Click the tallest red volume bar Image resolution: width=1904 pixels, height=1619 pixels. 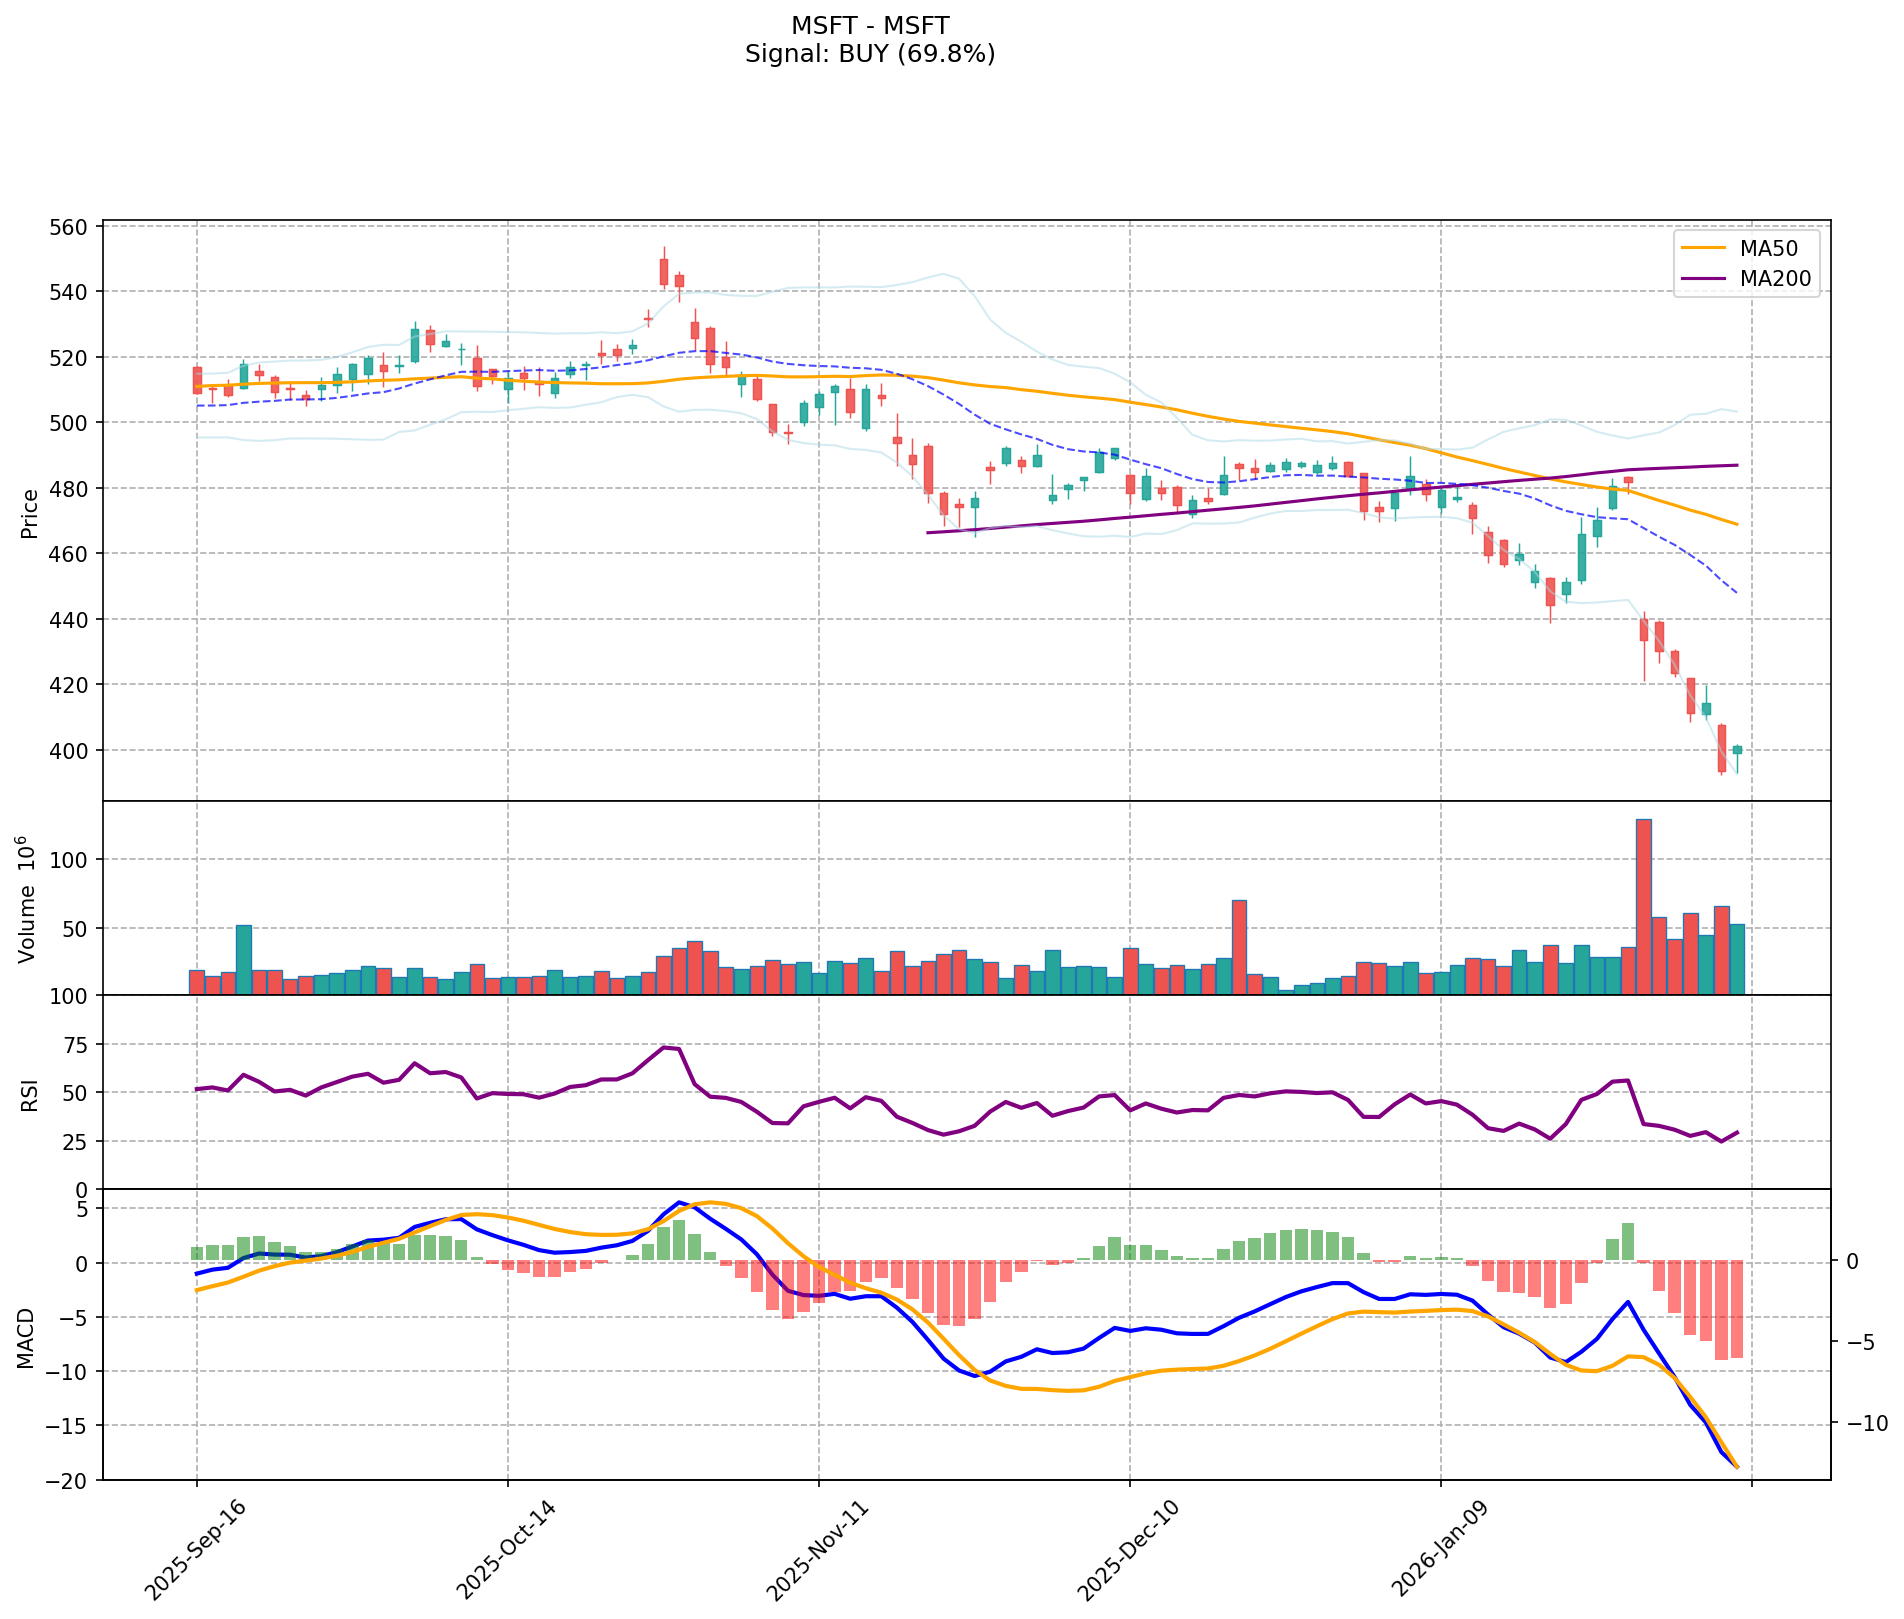tap(1643, 905)
